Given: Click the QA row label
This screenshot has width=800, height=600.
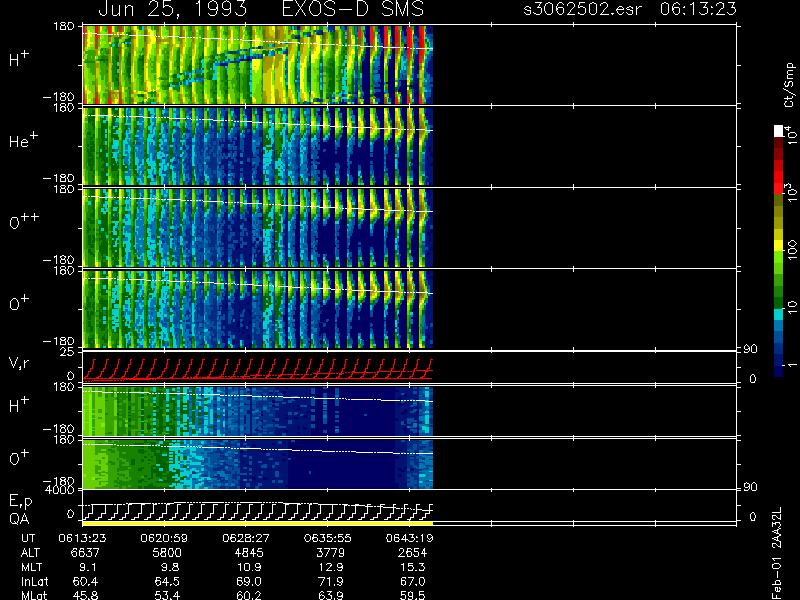Looking at the screenshot, I should point(18,519).
